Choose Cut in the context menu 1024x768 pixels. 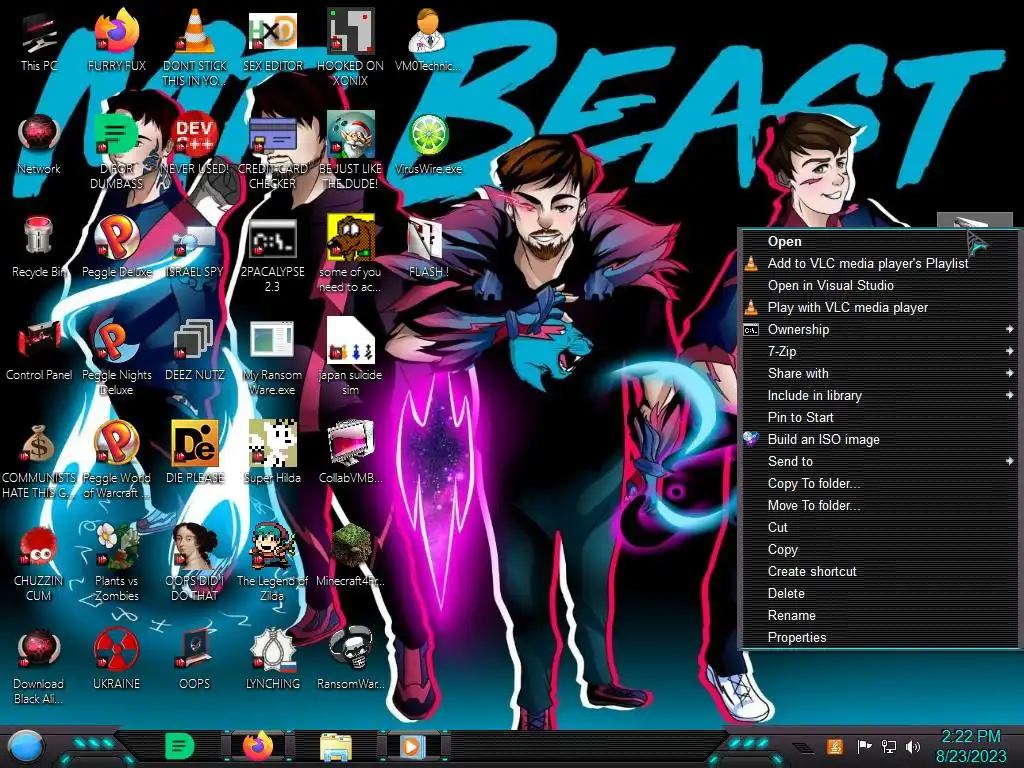880,528
